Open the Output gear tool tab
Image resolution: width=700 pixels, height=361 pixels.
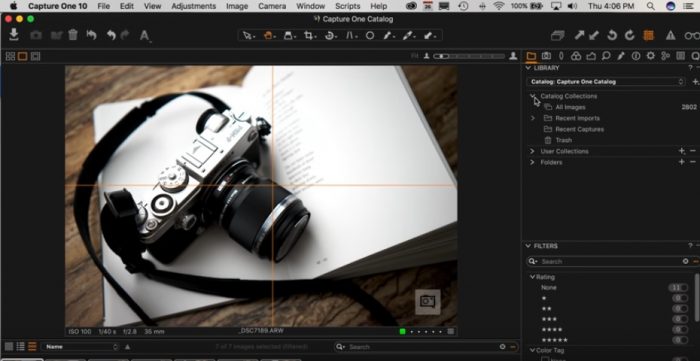pyautogui.click(x=650, y=56)
